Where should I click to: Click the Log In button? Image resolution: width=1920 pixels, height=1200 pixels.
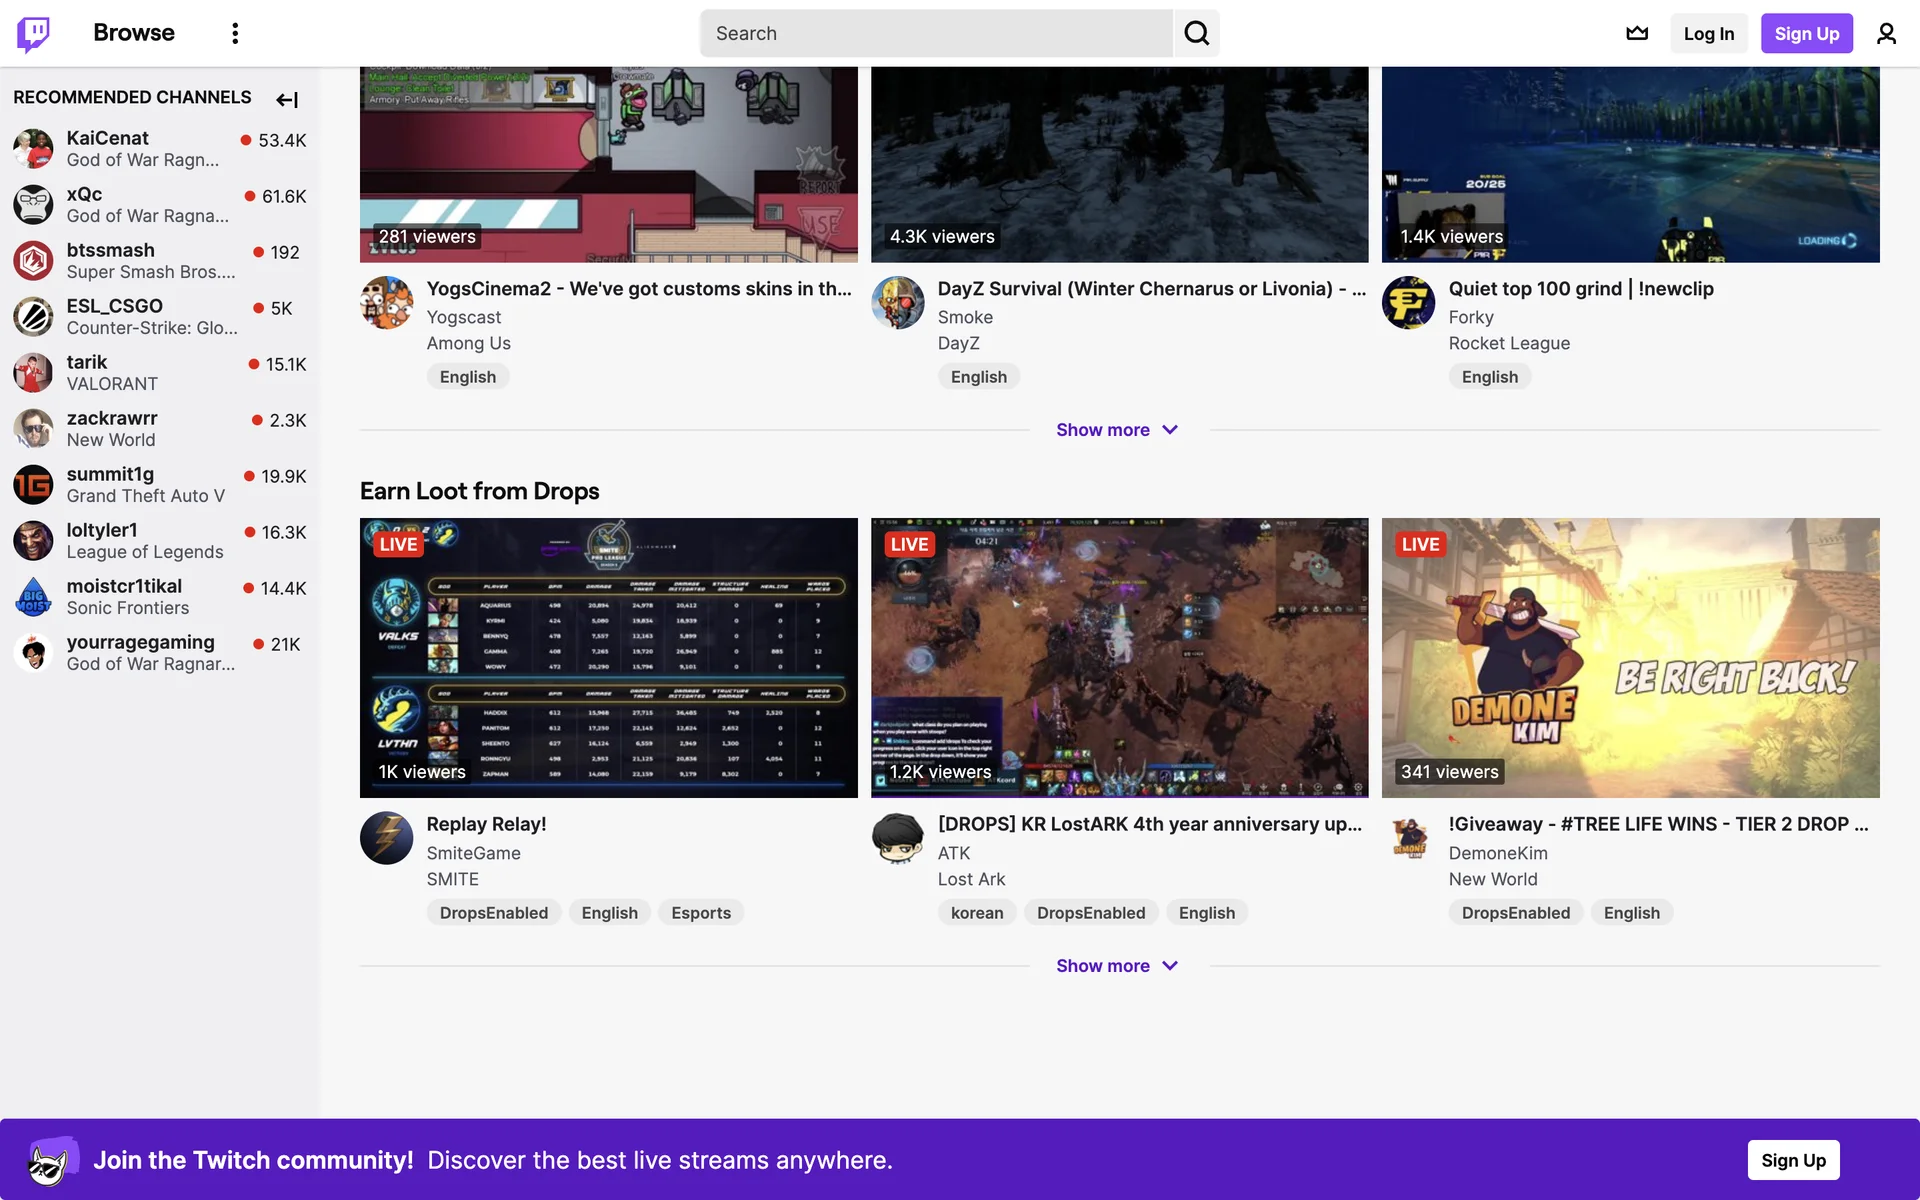click(x=1708, y=33)
